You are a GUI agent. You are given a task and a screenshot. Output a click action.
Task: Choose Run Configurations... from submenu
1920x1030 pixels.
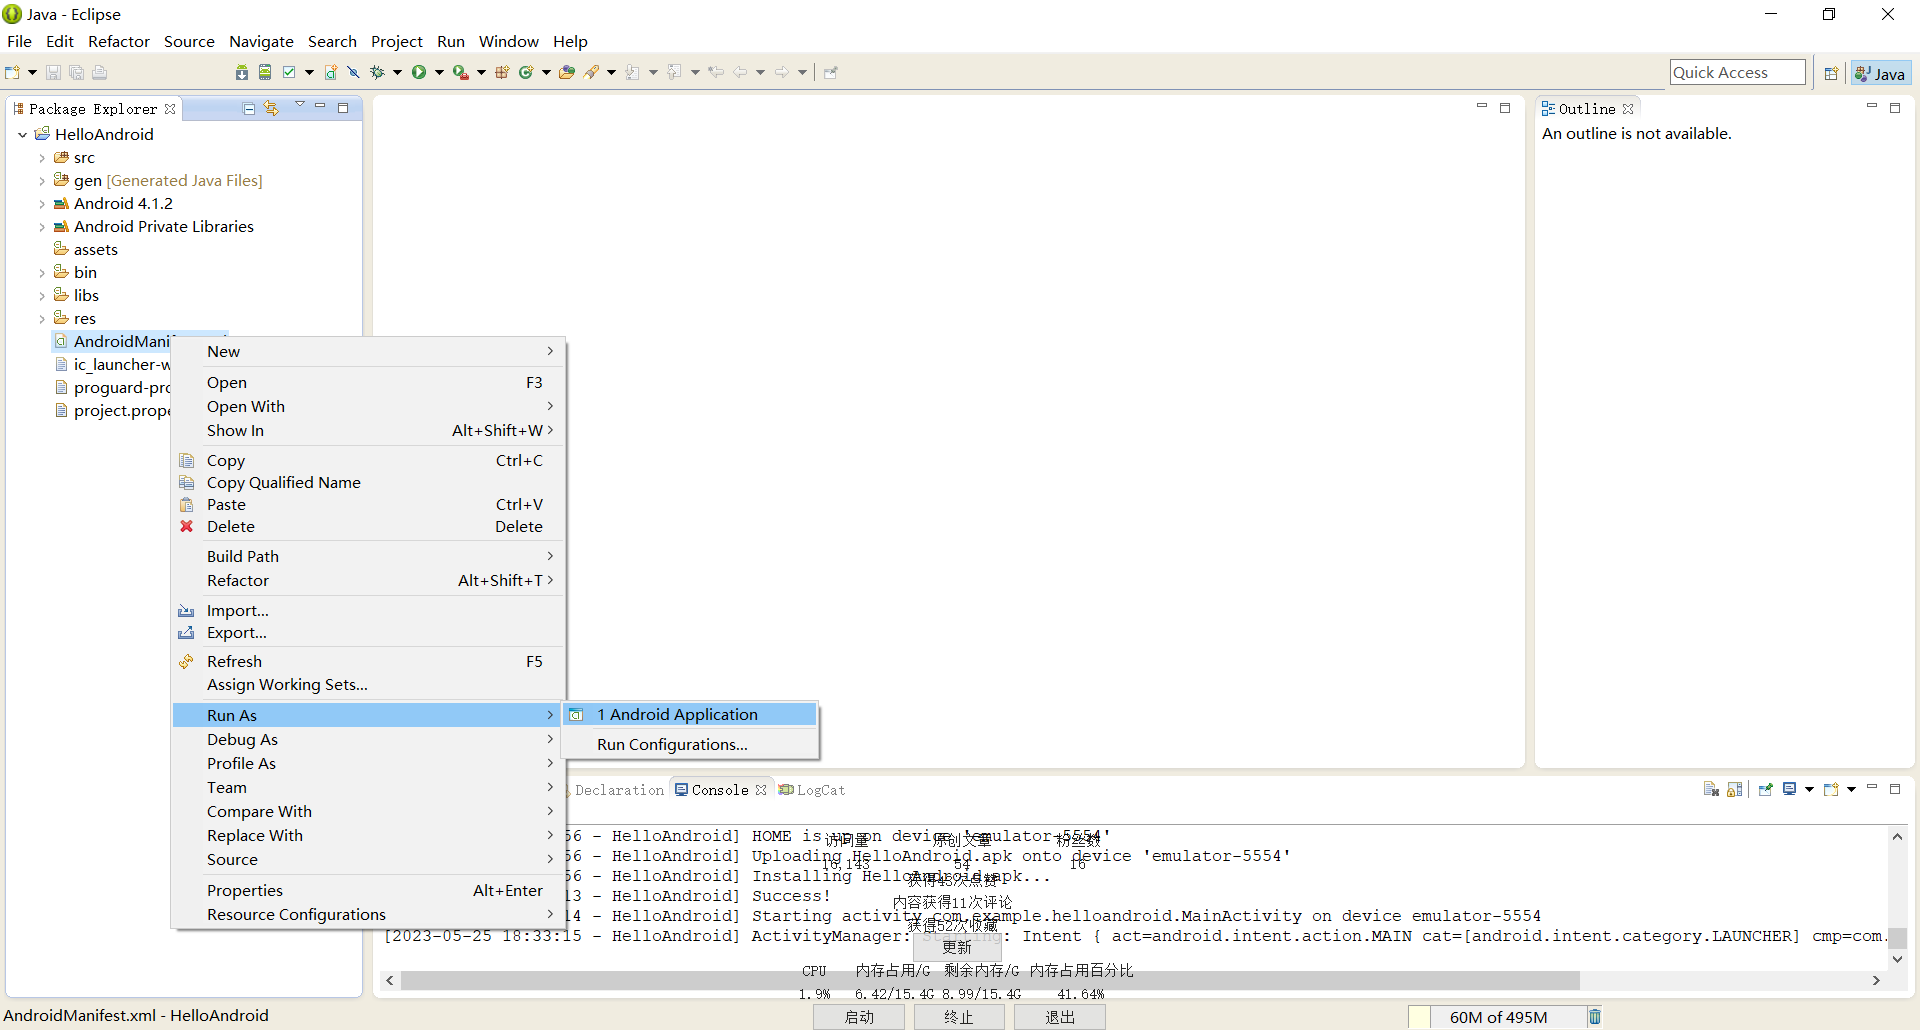click(x=691, y=745)
